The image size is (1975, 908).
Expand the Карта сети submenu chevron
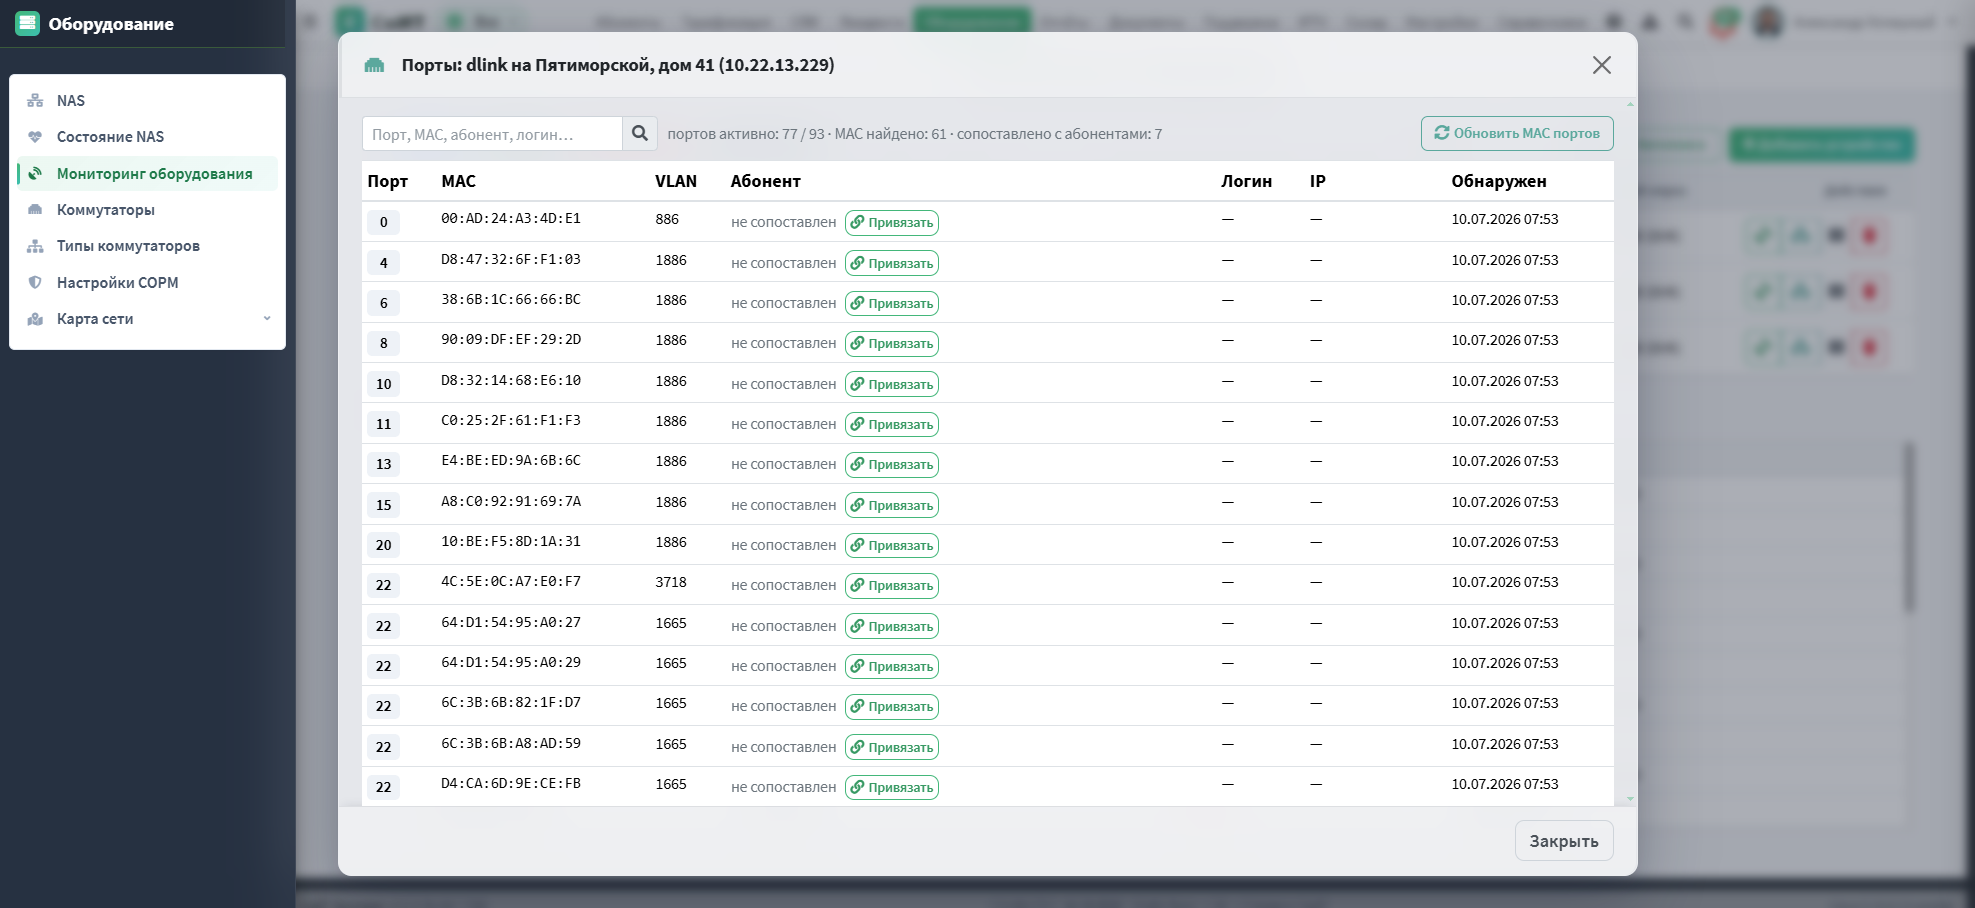pyautogui.click(x=267, y=319)
